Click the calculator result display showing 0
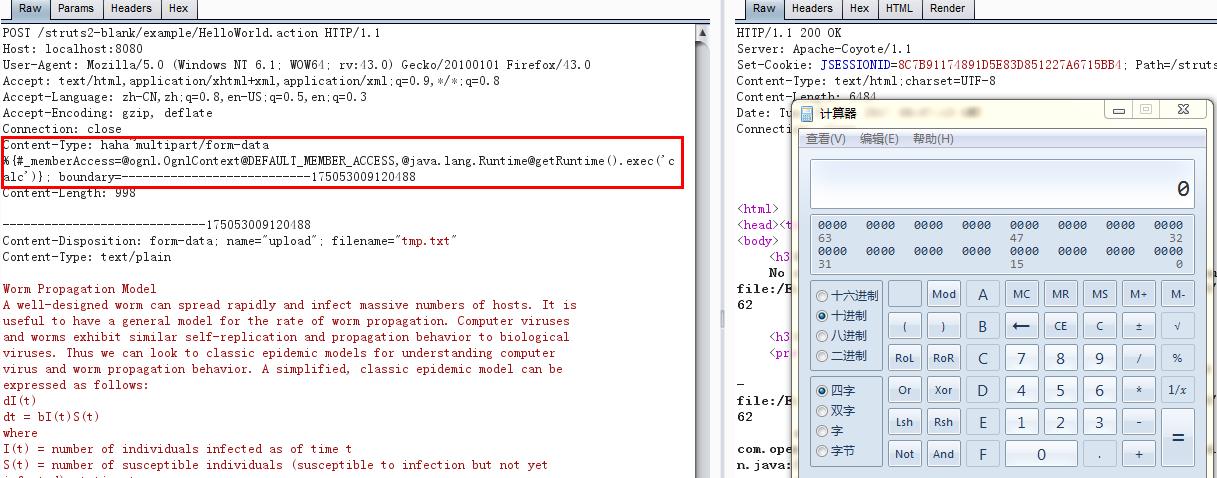 [1002, 185]
